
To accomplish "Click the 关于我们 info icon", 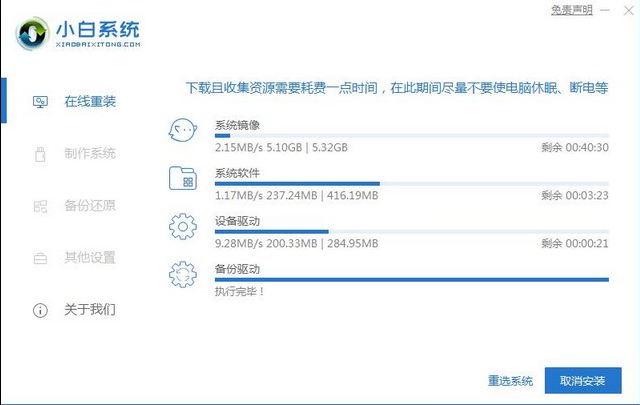I will click(40, 310).
